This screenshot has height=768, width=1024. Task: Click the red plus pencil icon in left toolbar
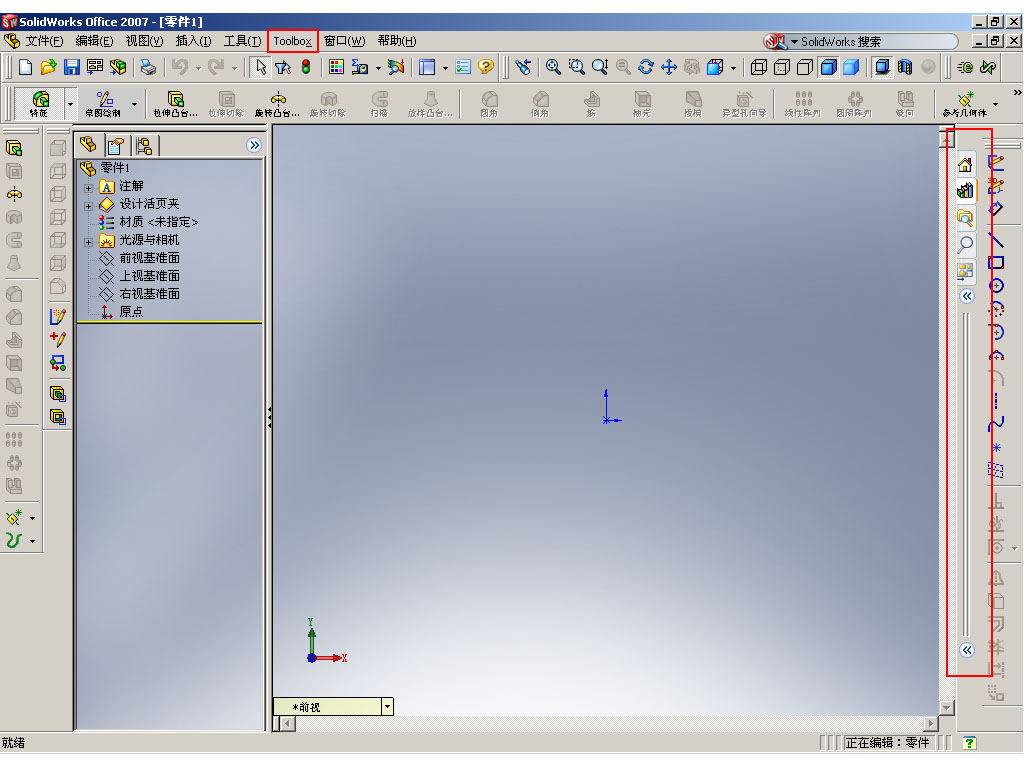(x=57, y=339)
